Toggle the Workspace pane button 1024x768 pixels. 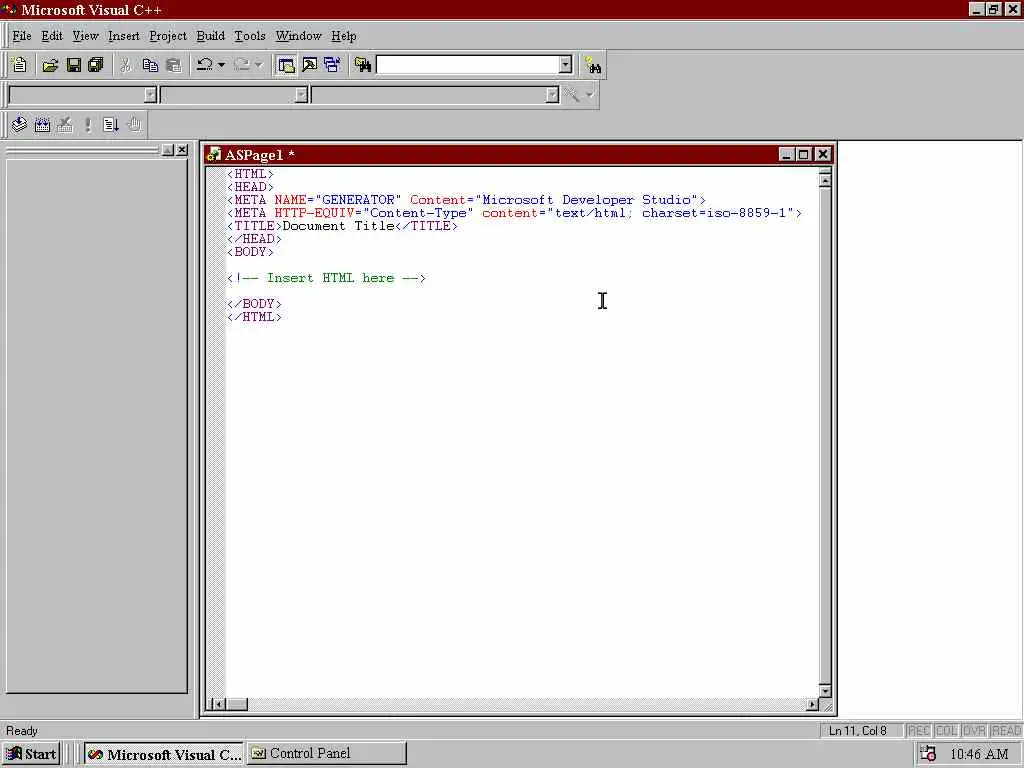[286, 65]
